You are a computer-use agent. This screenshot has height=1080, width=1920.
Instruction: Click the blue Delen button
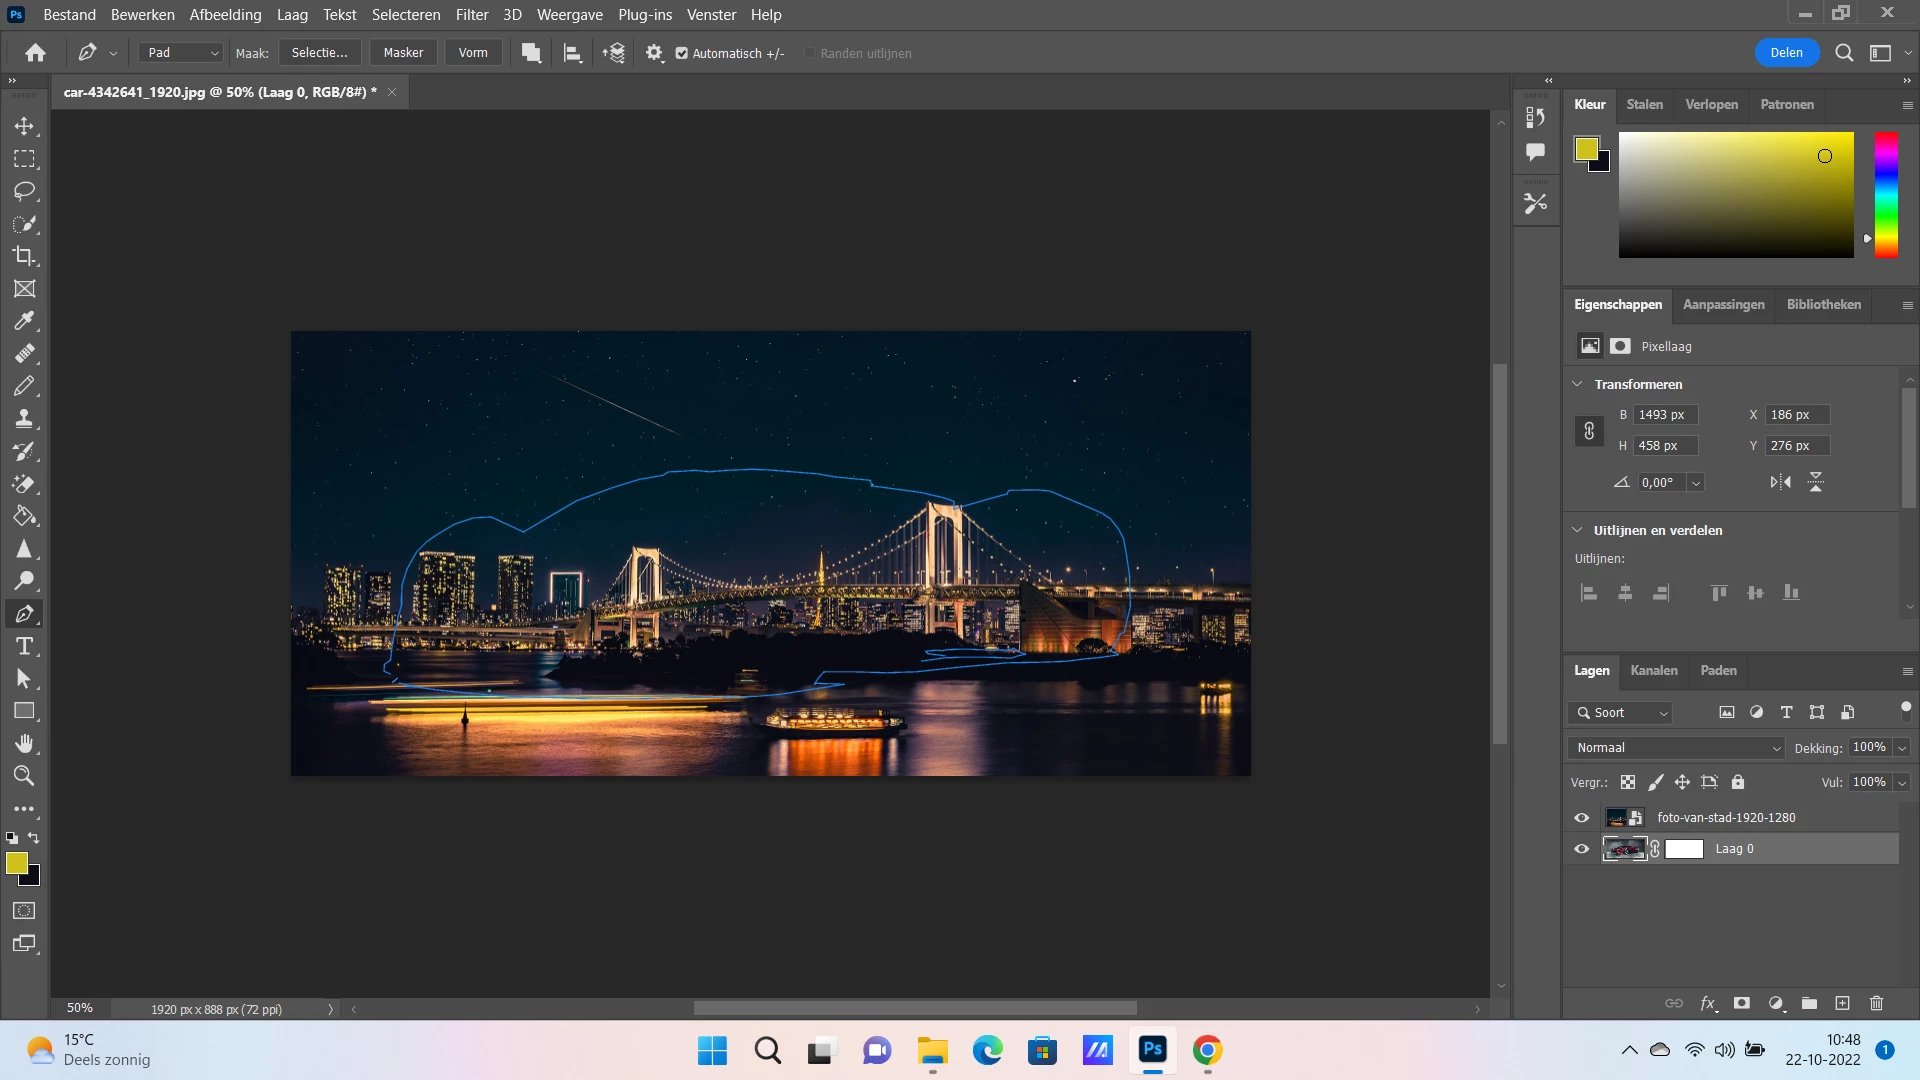tap(1786, 53)
